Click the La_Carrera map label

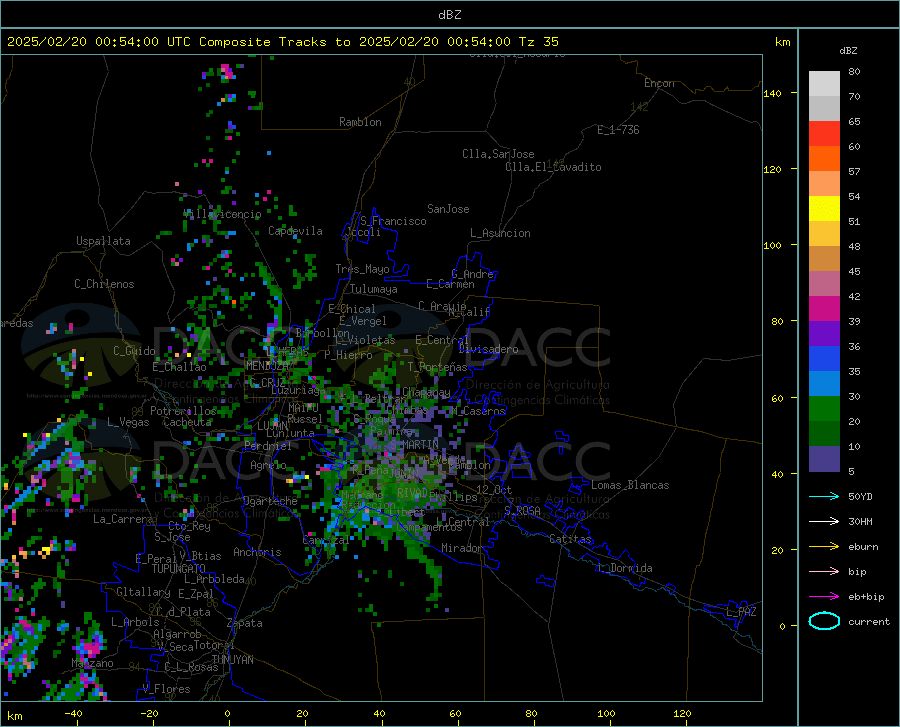[123, 519]
